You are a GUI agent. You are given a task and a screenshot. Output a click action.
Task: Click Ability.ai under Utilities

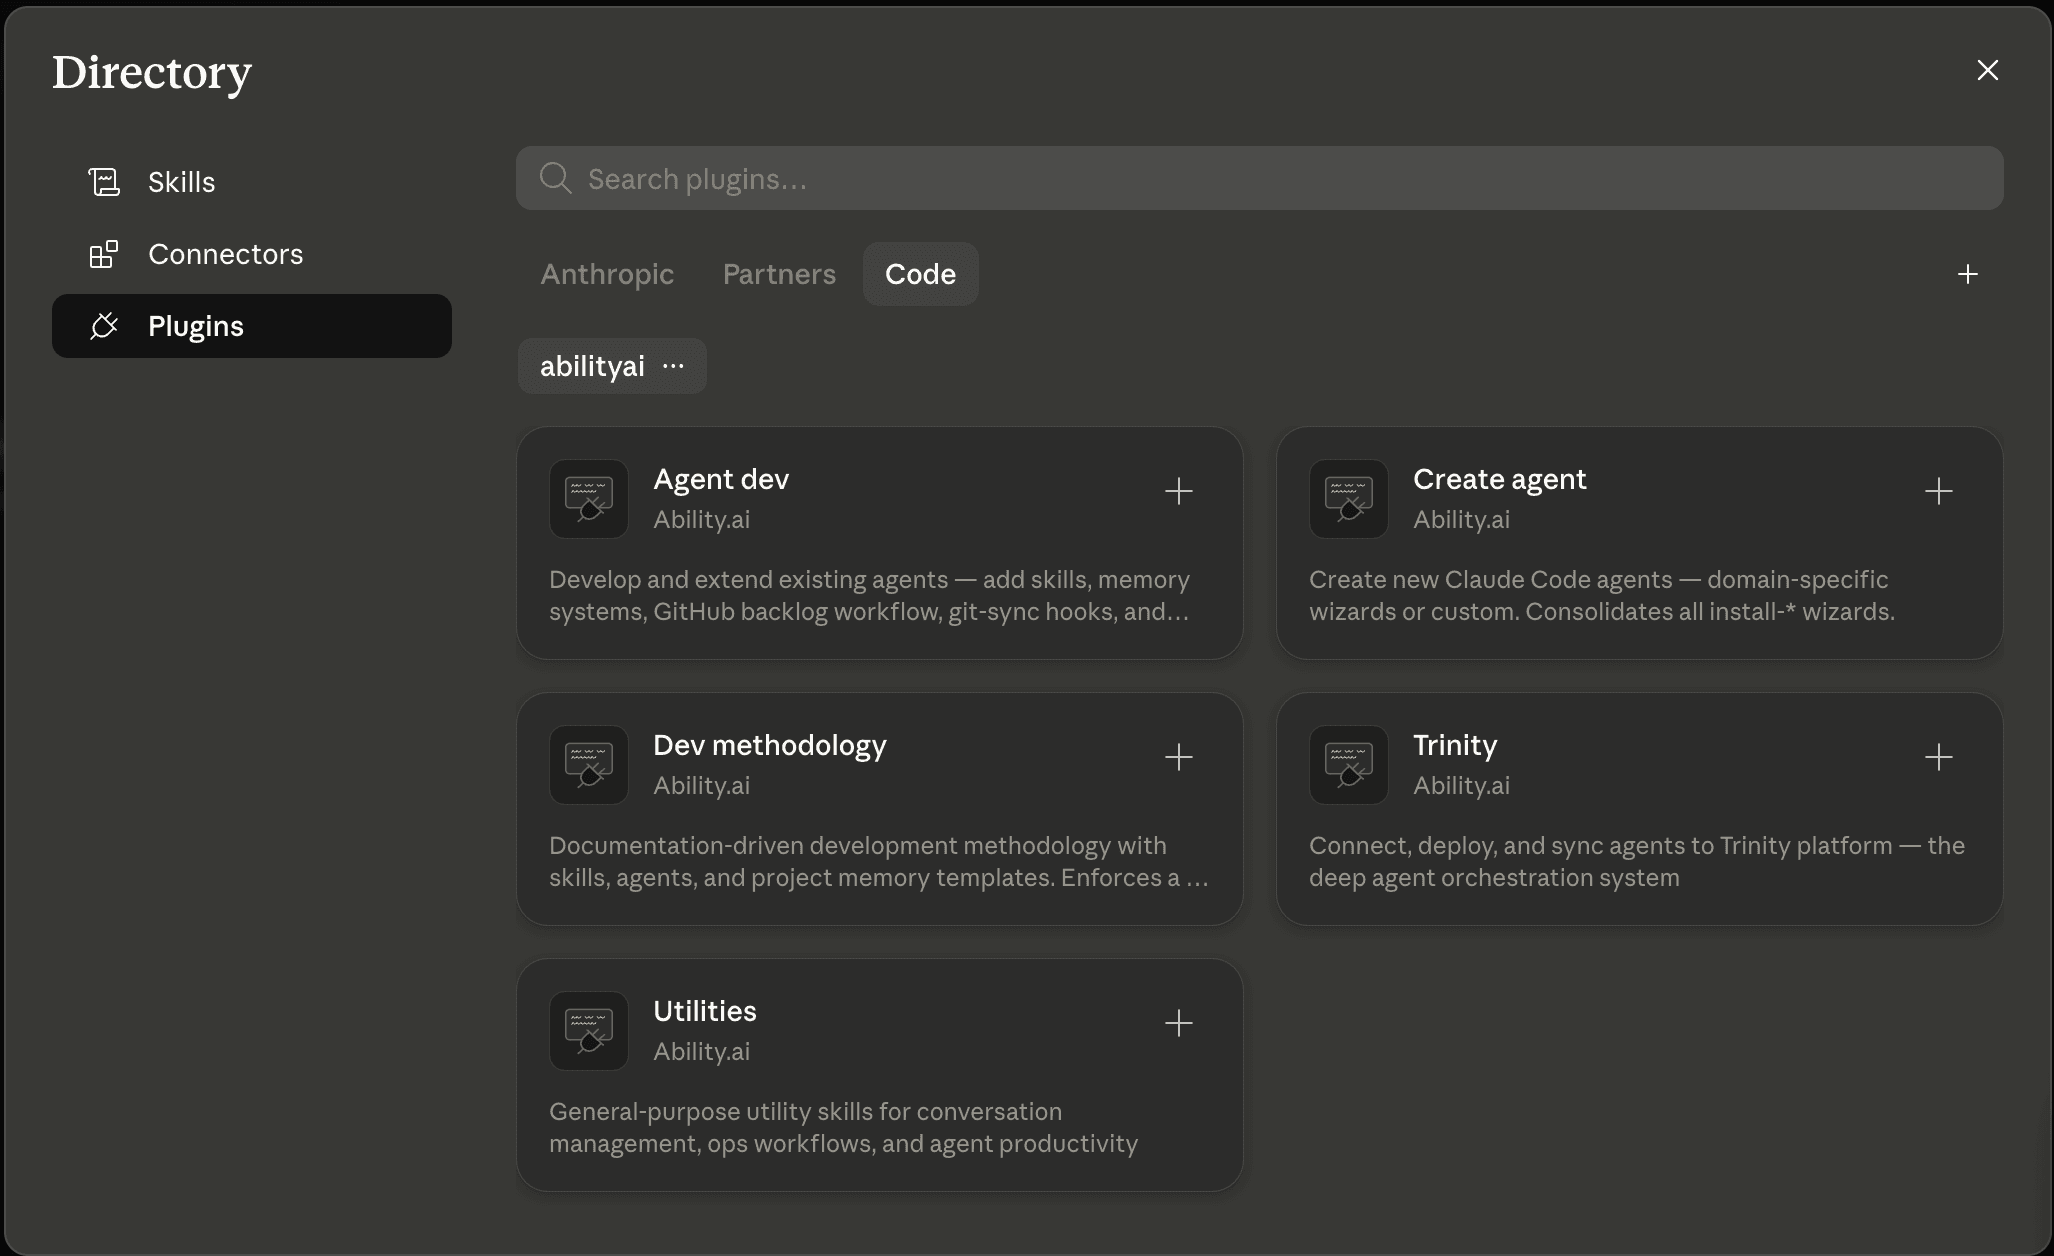pyautogui.click(x=702, y=1051)
